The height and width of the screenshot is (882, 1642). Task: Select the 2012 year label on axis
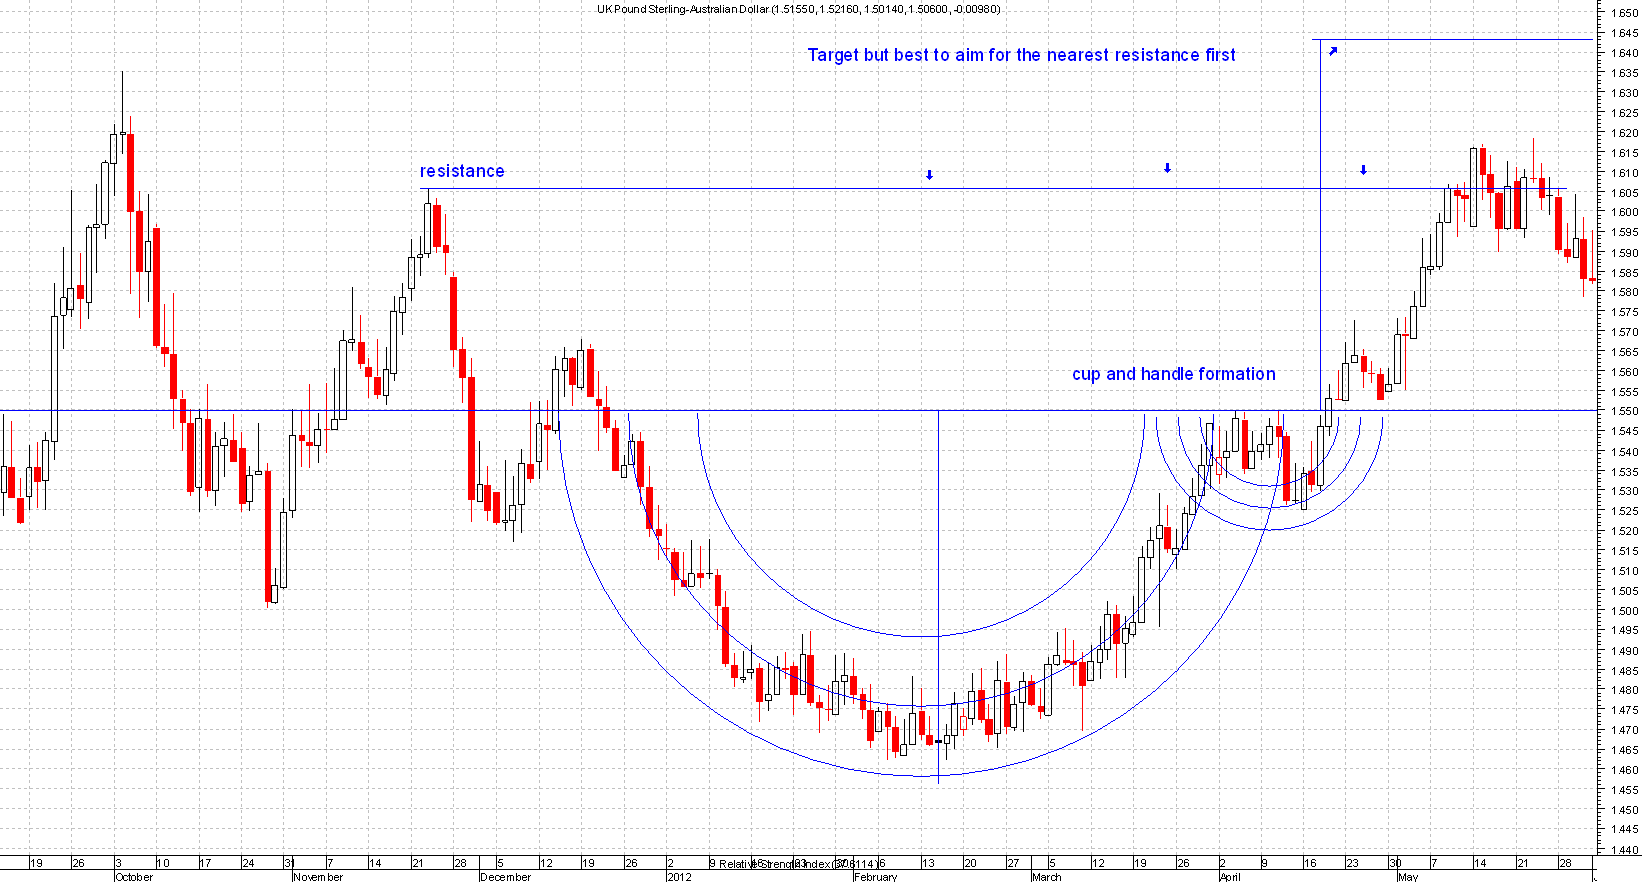pyautogui.click(x=679, y=877)
